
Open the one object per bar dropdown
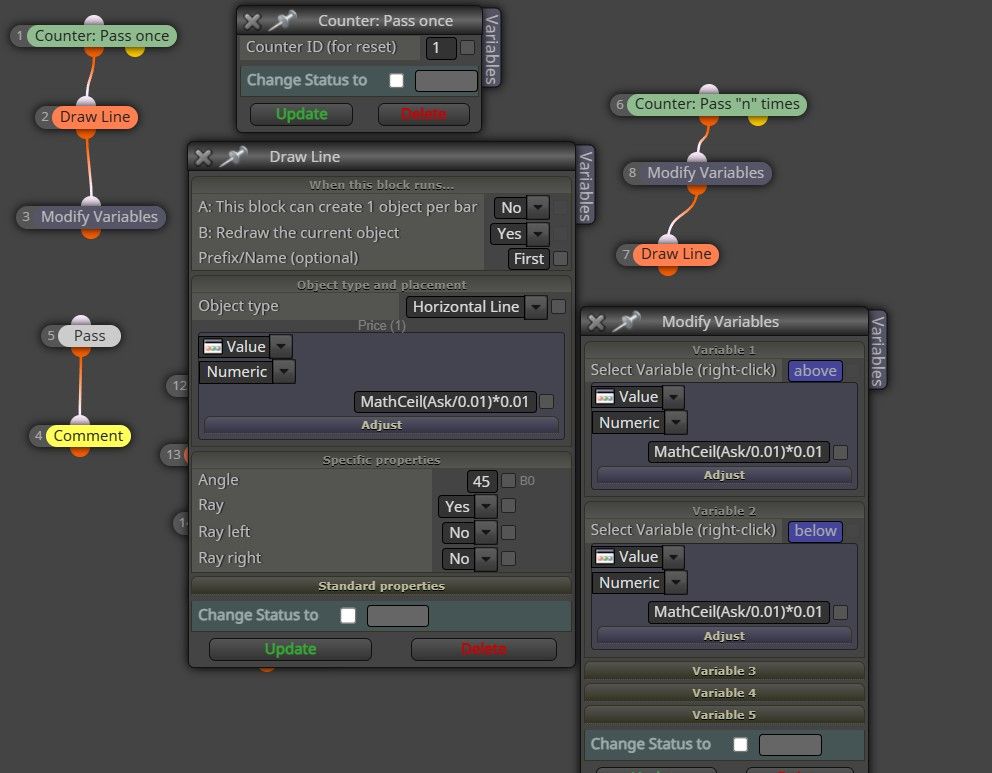[538, 207]
